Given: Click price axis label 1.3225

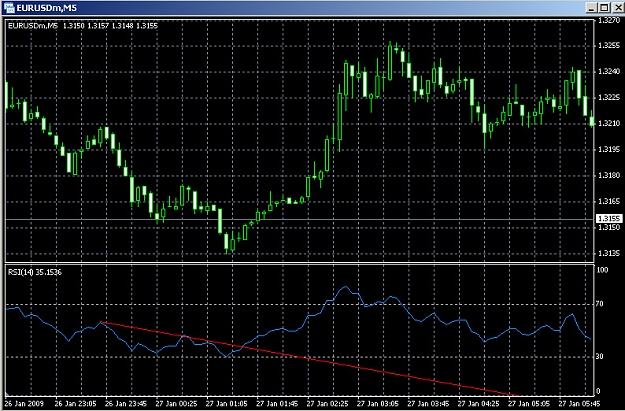Looking at the screenshot, I should pos(609,98).
